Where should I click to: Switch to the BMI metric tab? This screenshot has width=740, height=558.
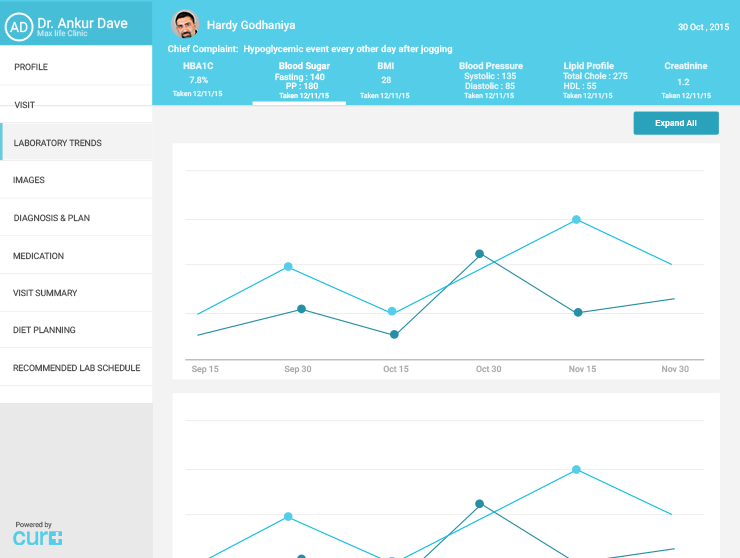[385, 80]
